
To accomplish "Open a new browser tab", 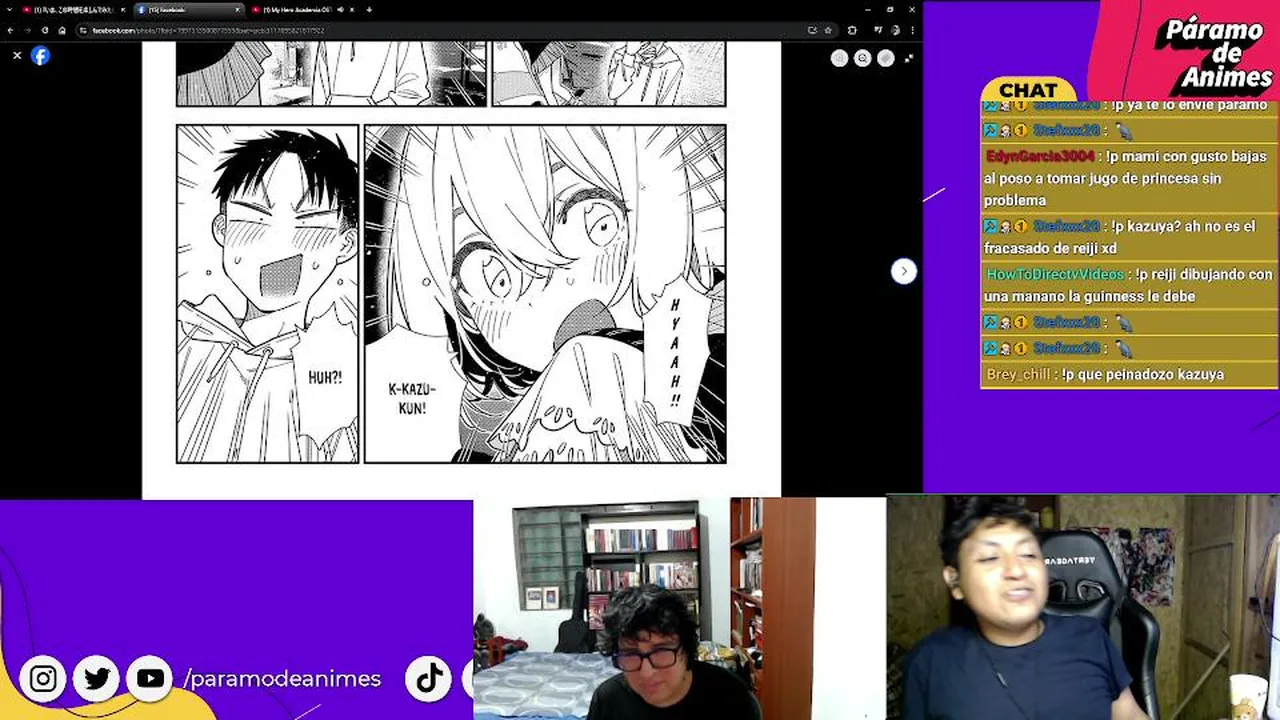I will [x=369, y=10].
